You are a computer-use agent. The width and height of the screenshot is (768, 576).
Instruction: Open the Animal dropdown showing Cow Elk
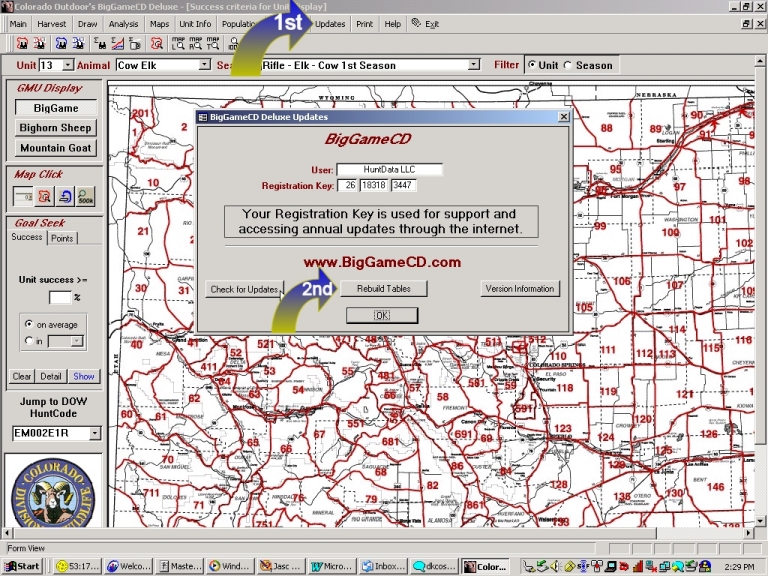tap(205, 65)
